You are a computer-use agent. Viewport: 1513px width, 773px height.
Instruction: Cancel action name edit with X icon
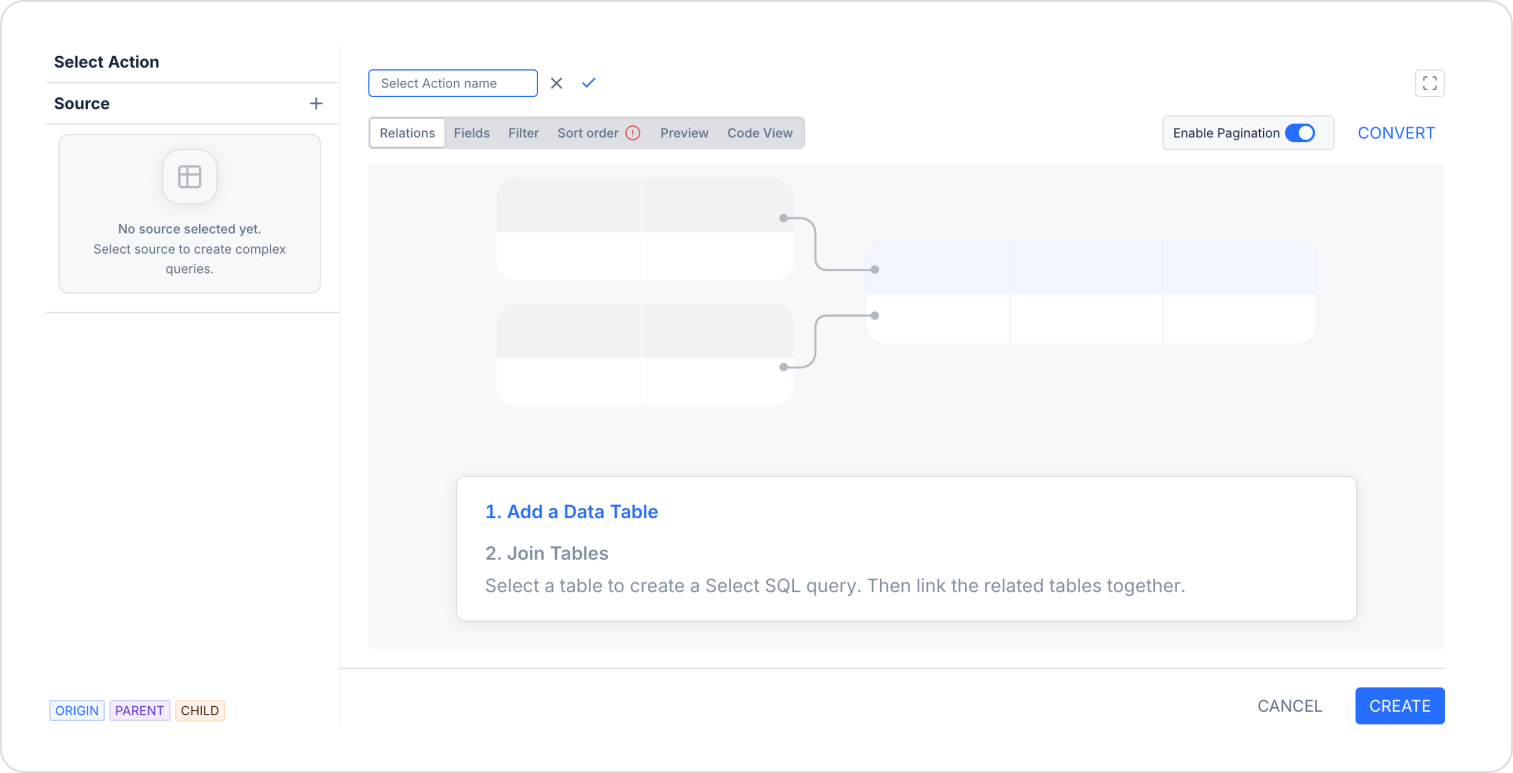click(557, 83)
